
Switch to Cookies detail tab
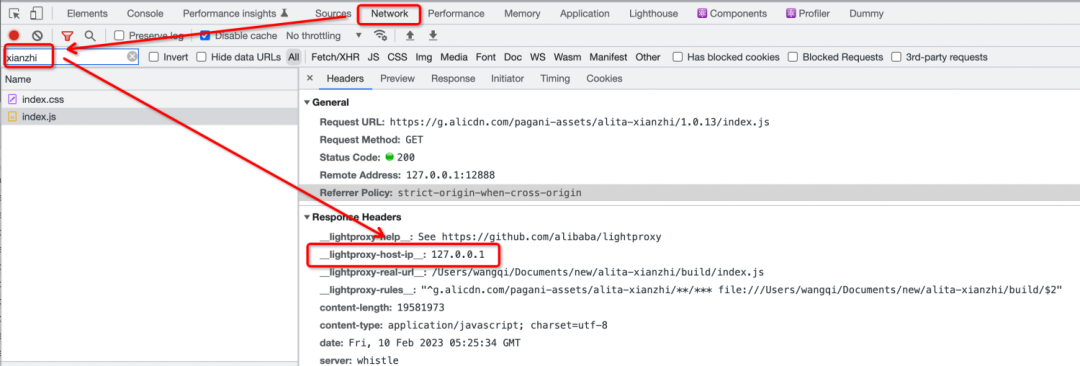[604, 79]
